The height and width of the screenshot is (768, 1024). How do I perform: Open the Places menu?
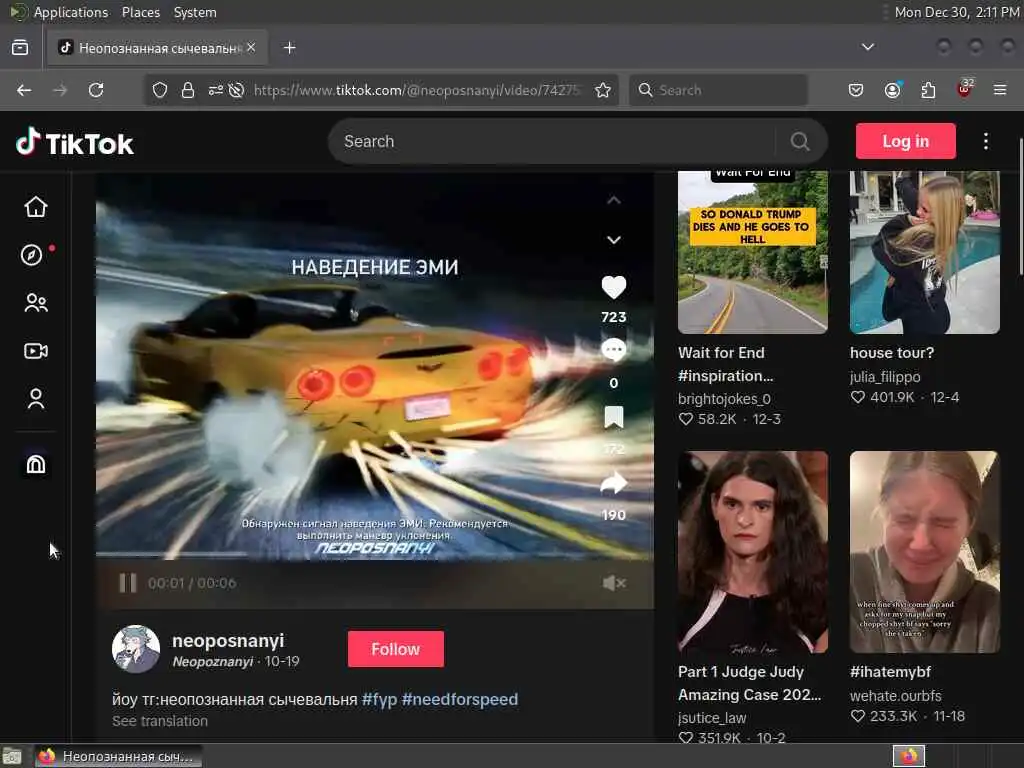[141, 12]
